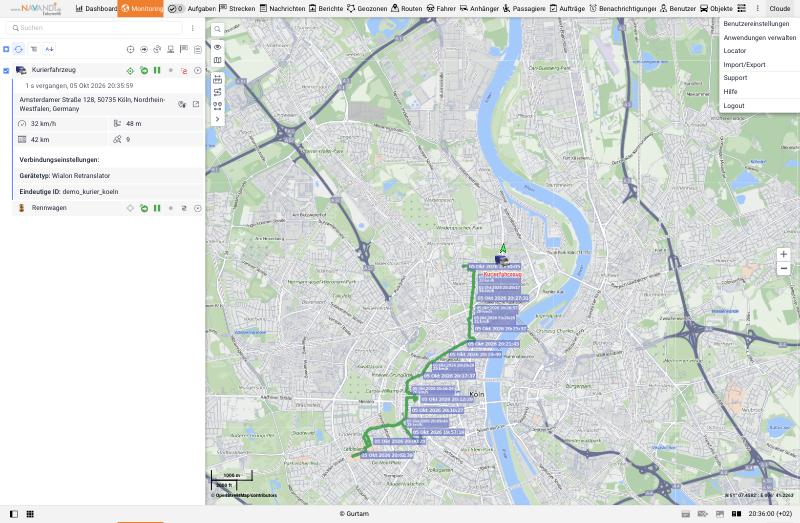Viewport: 800px width, 523px height.
Task: Click Kurierfahrzeug green movement status icon
Action: coord(144,71)
